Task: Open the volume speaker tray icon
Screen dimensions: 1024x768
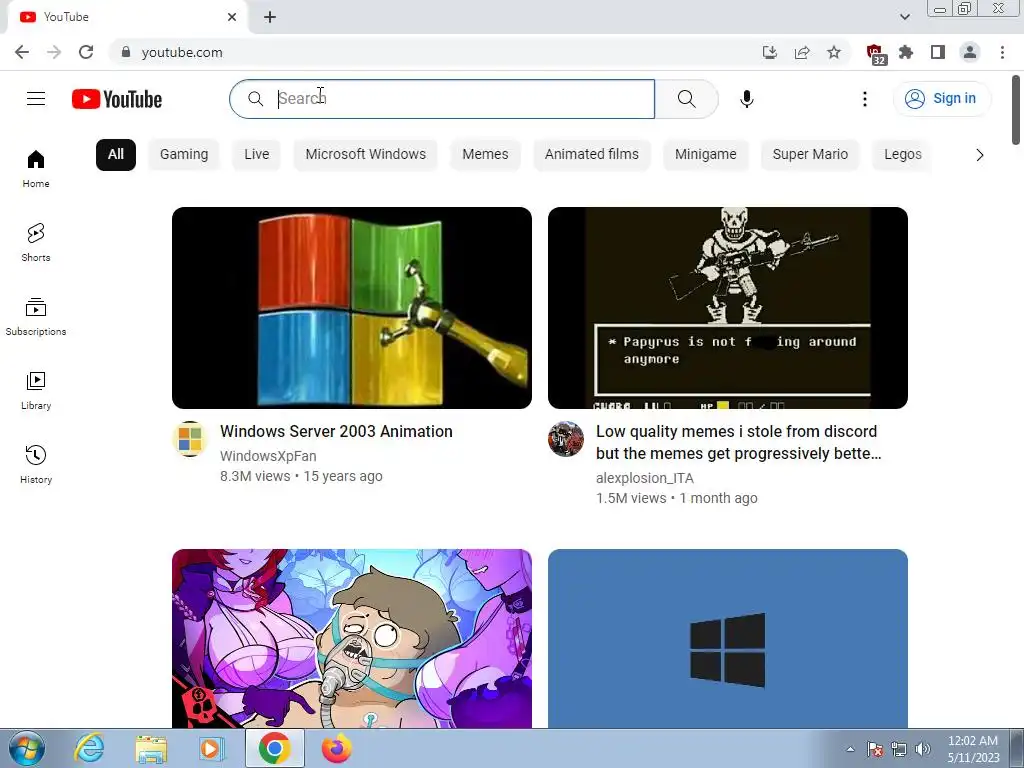Action: [x=923, y=749]
